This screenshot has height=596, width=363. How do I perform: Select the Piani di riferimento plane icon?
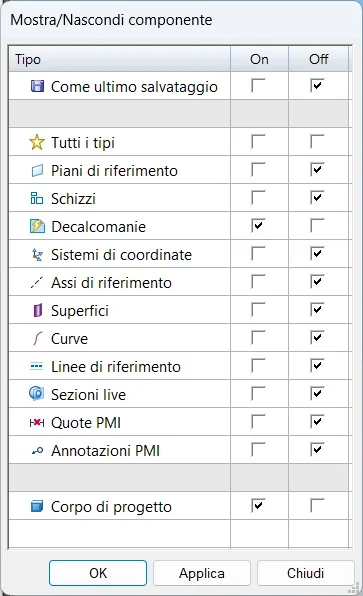[37, 171]
